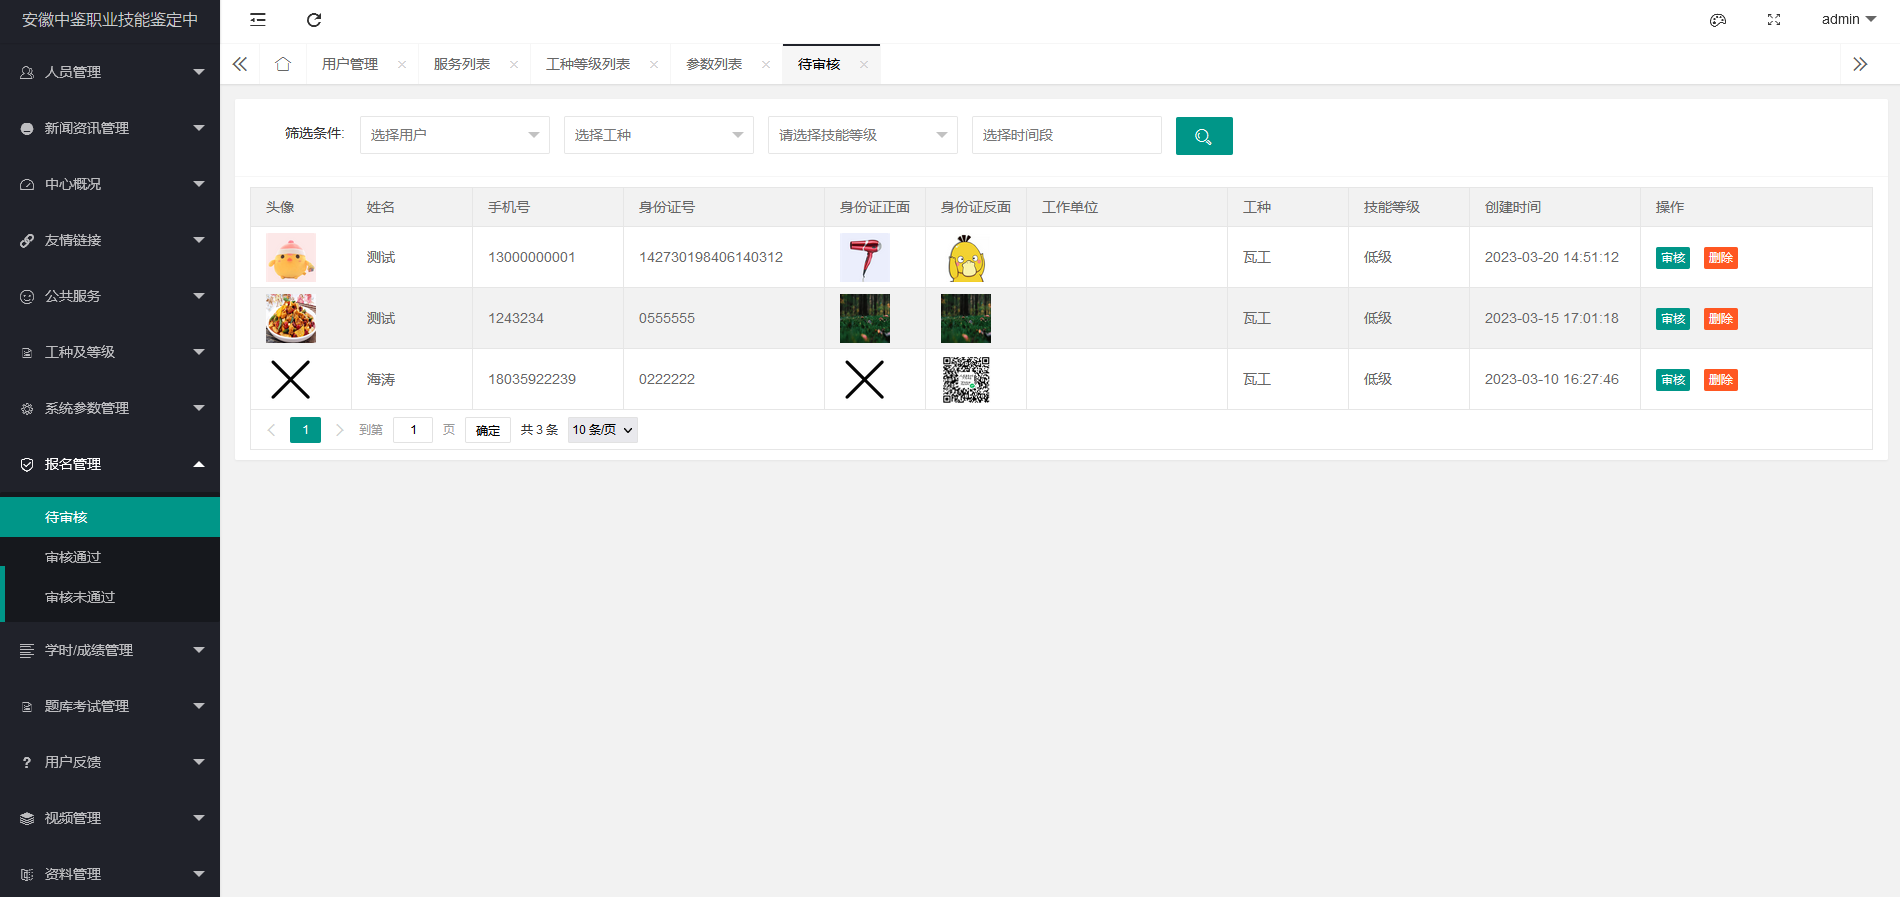Open the admin account dropdown
This screenshot has width=1900, height=897.
pos(1849,20)
